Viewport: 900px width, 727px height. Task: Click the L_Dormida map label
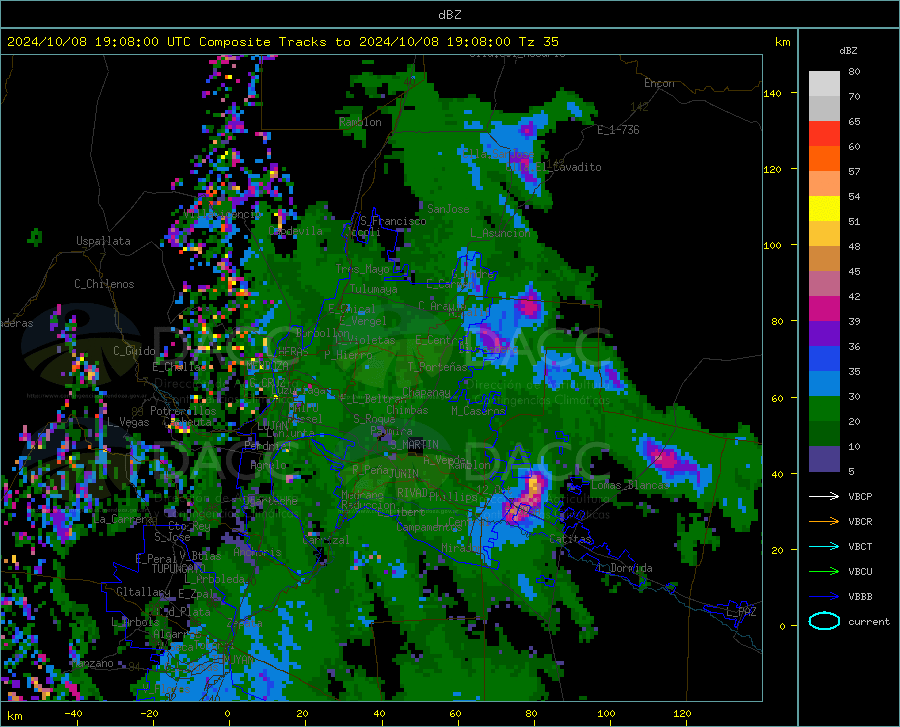626,568
